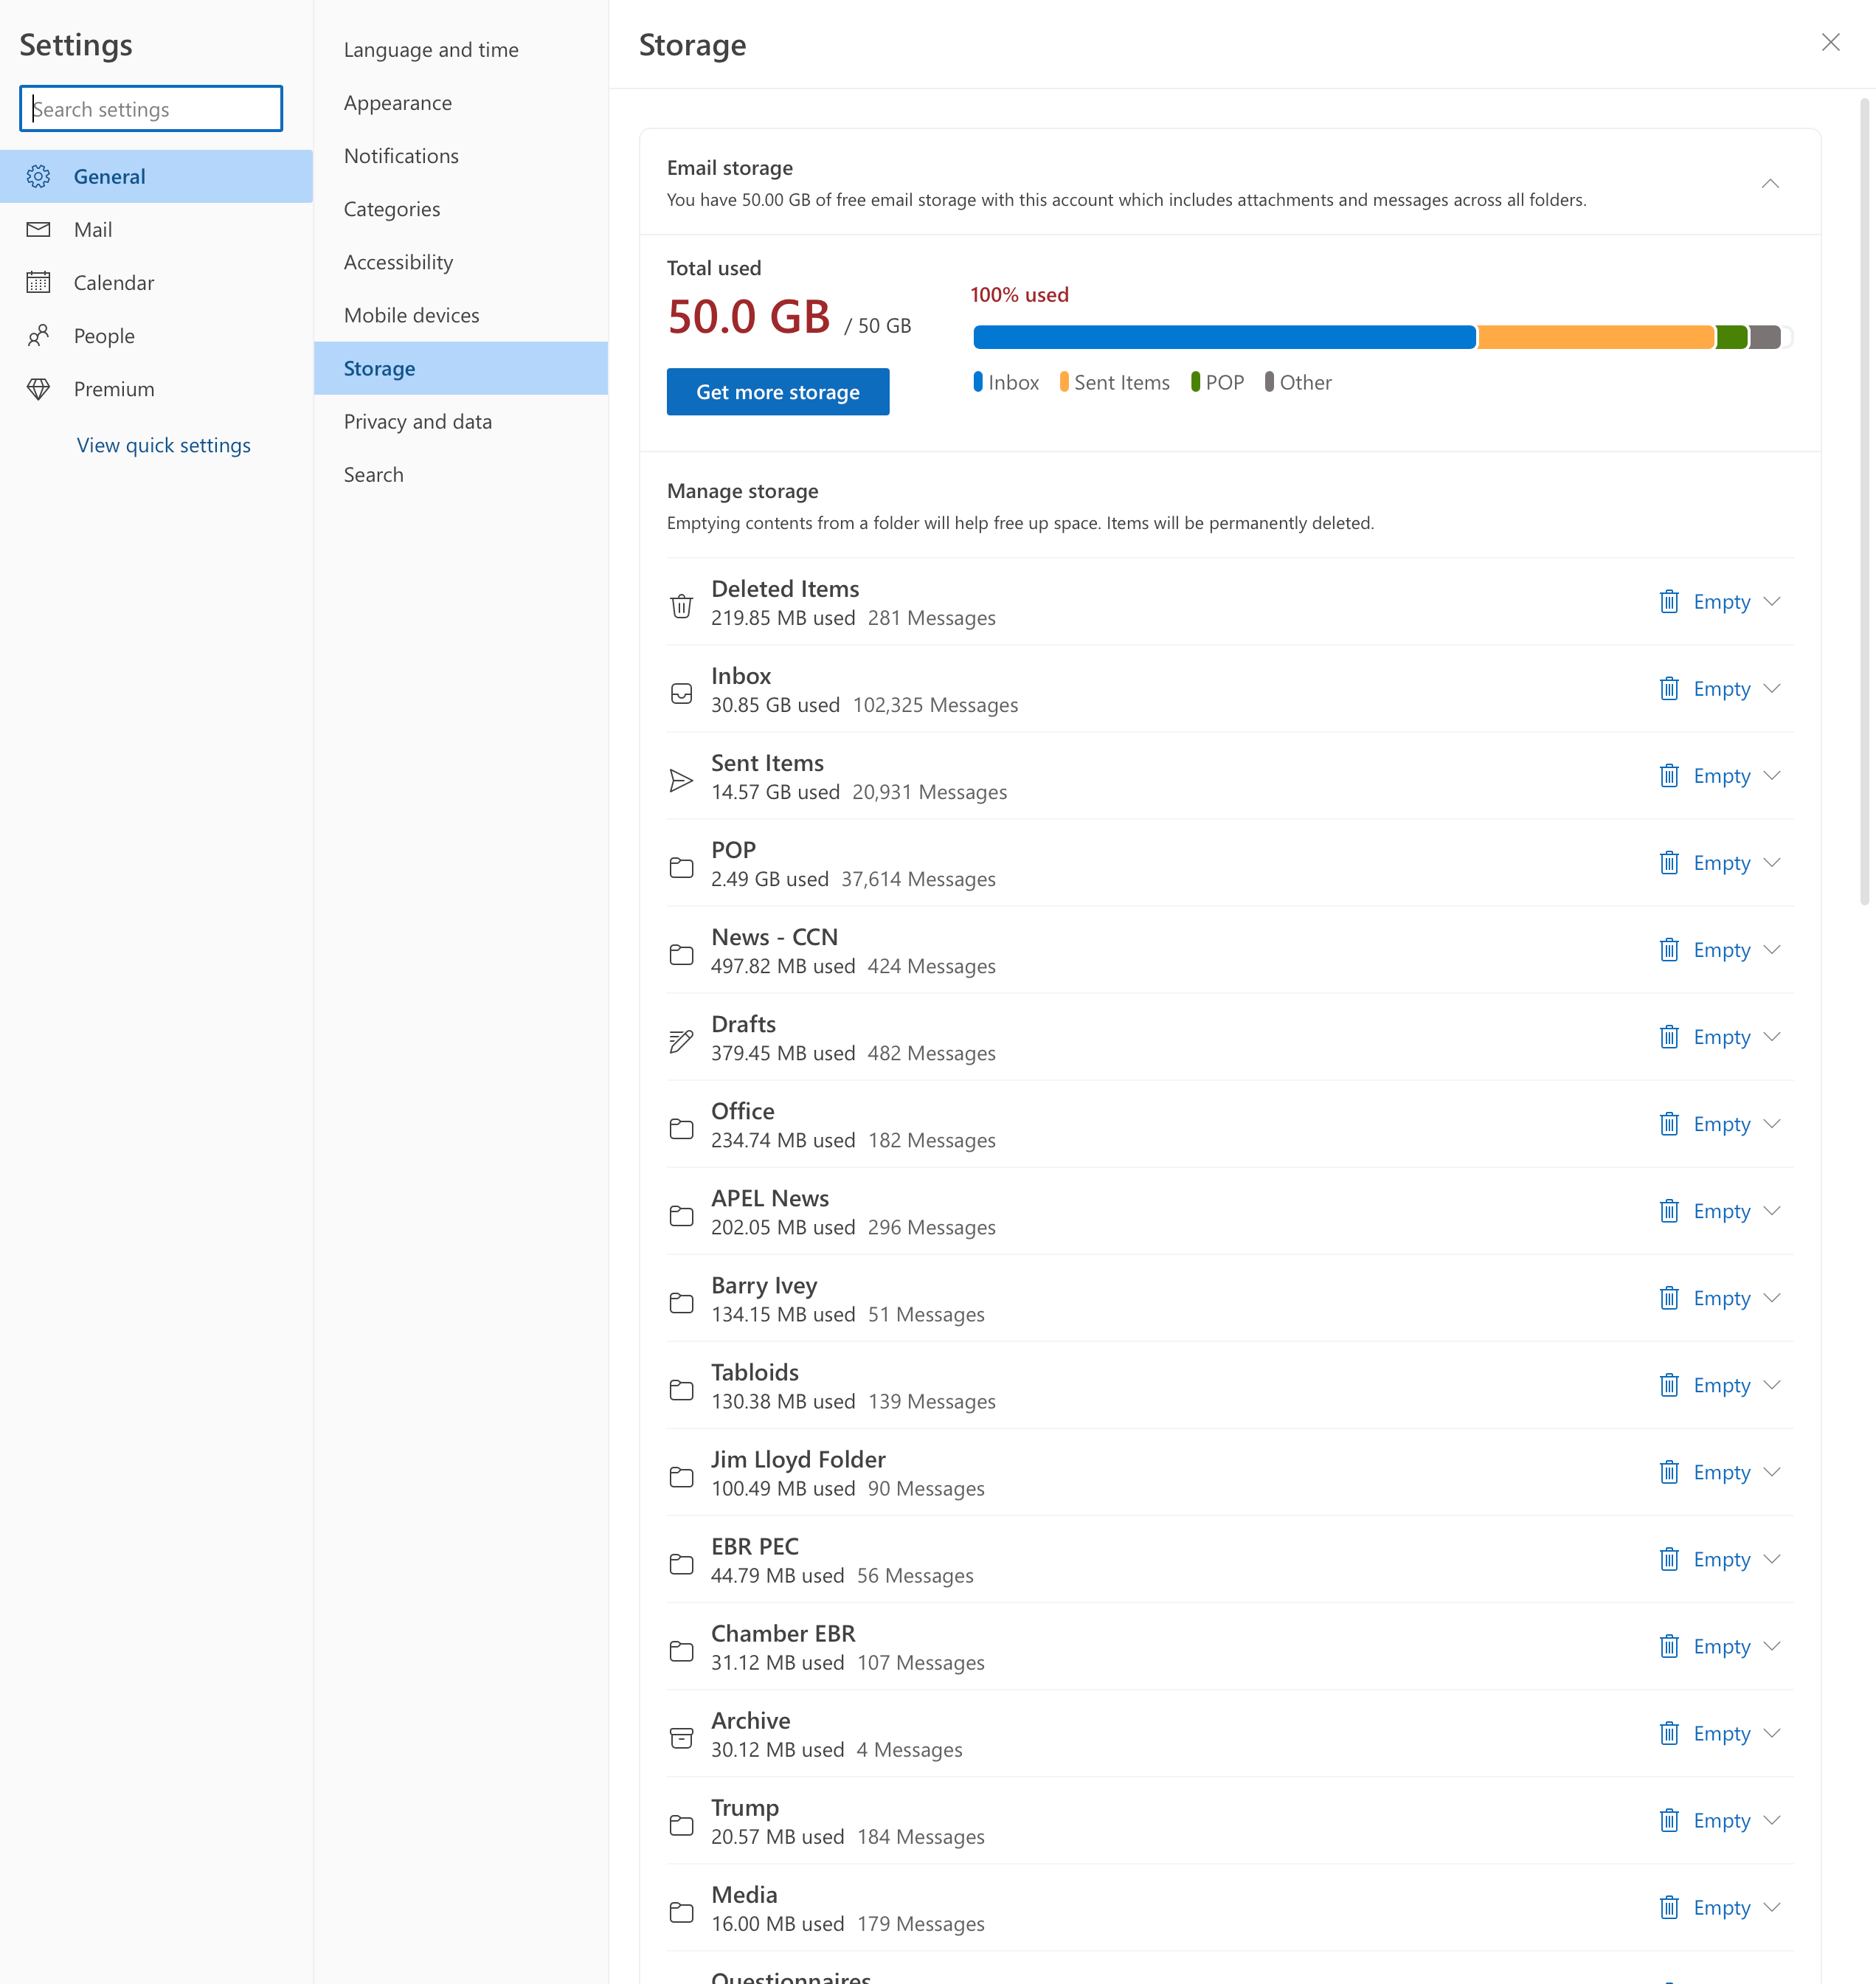Expand Empty options for Deleted Items

(1772, 601)
